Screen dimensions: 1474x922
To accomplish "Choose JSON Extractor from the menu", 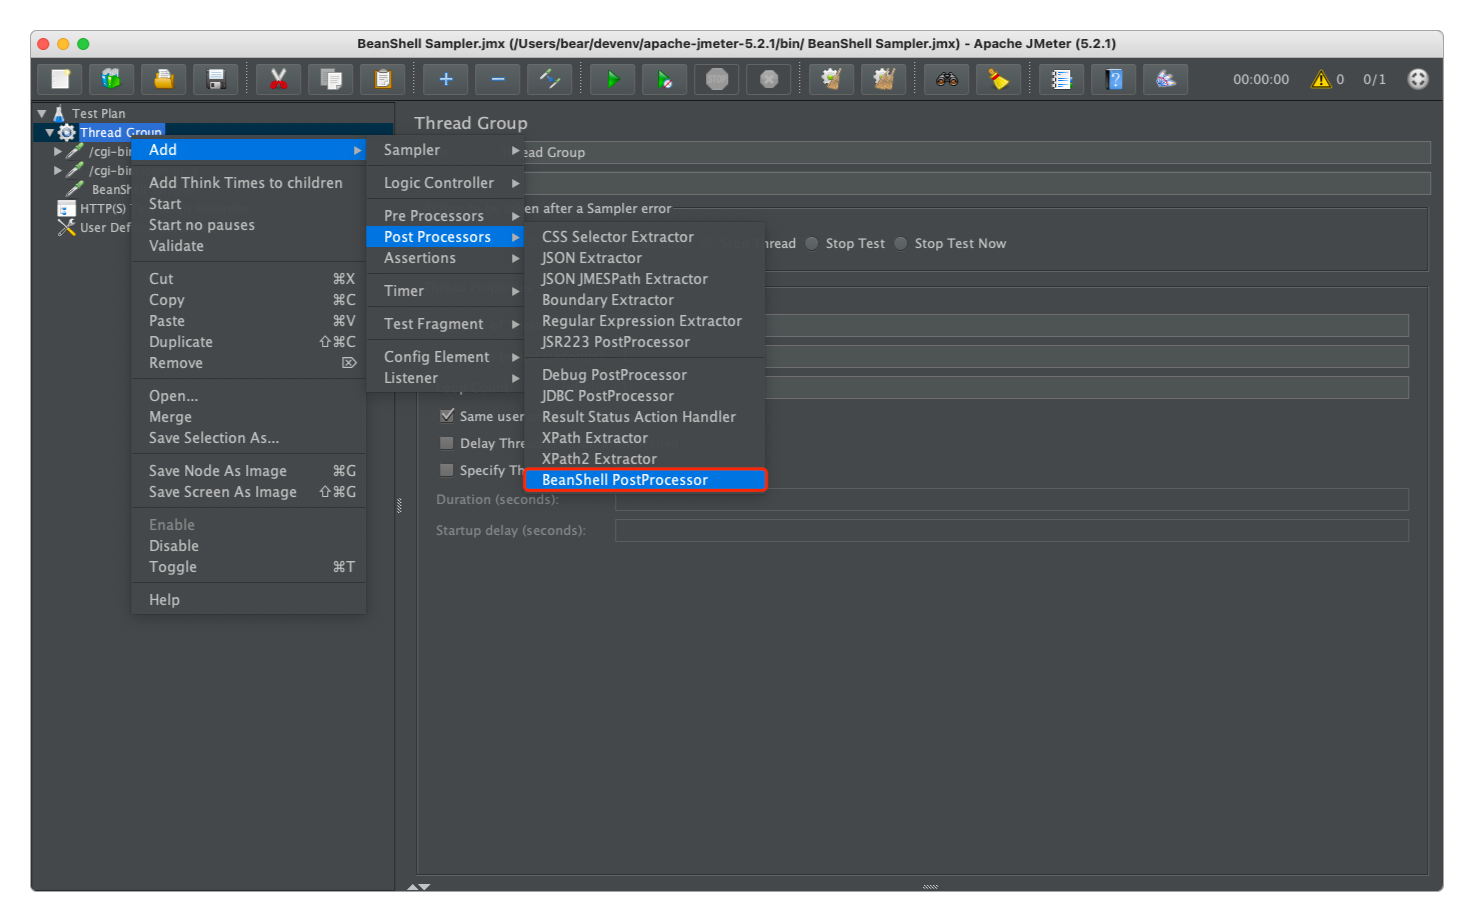I will pyautogui.click(x=645, y=258).
